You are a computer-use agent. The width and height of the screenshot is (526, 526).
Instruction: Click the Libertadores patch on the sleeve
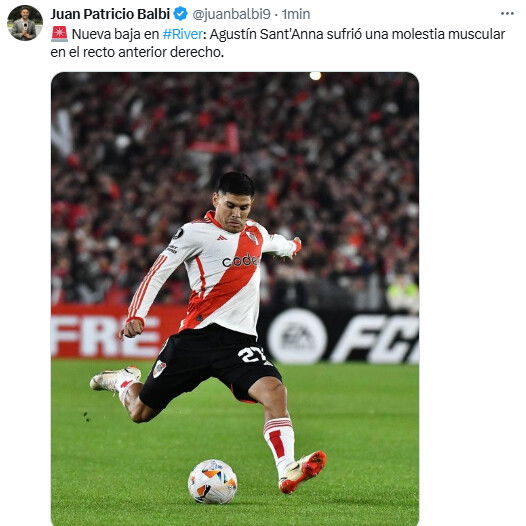click(178, 233)
